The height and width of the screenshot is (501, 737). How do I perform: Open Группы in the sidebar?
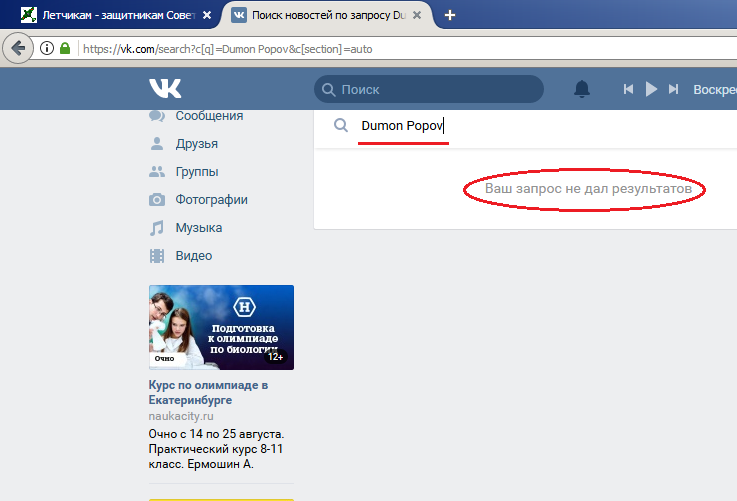tap(196, 172)
